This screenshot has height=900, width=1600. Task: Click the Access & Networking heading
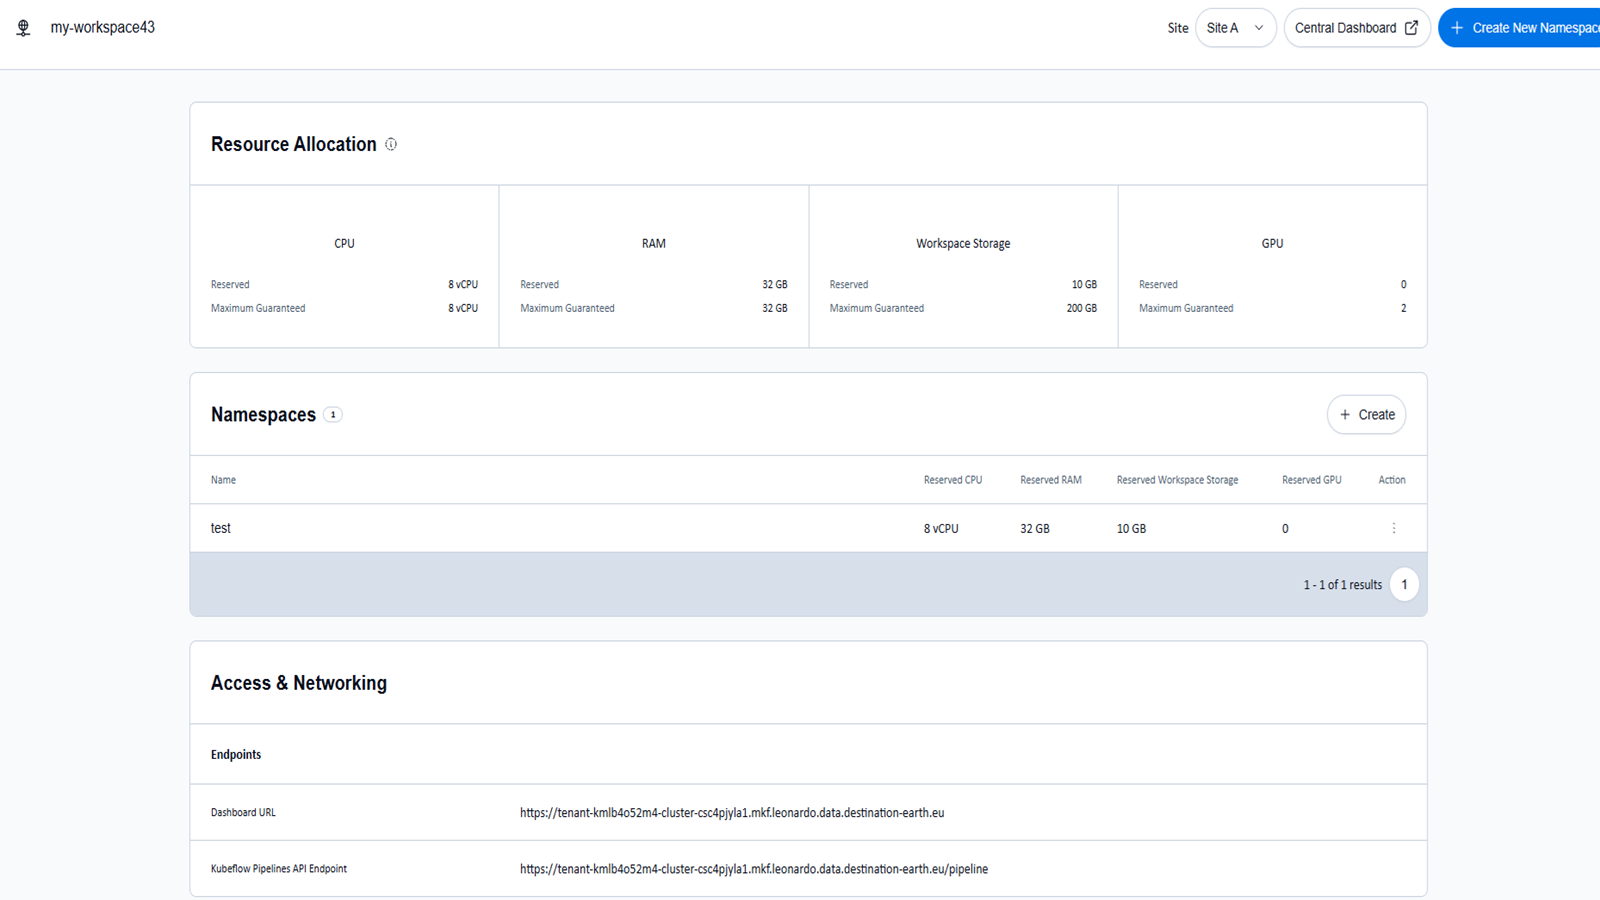299,683
